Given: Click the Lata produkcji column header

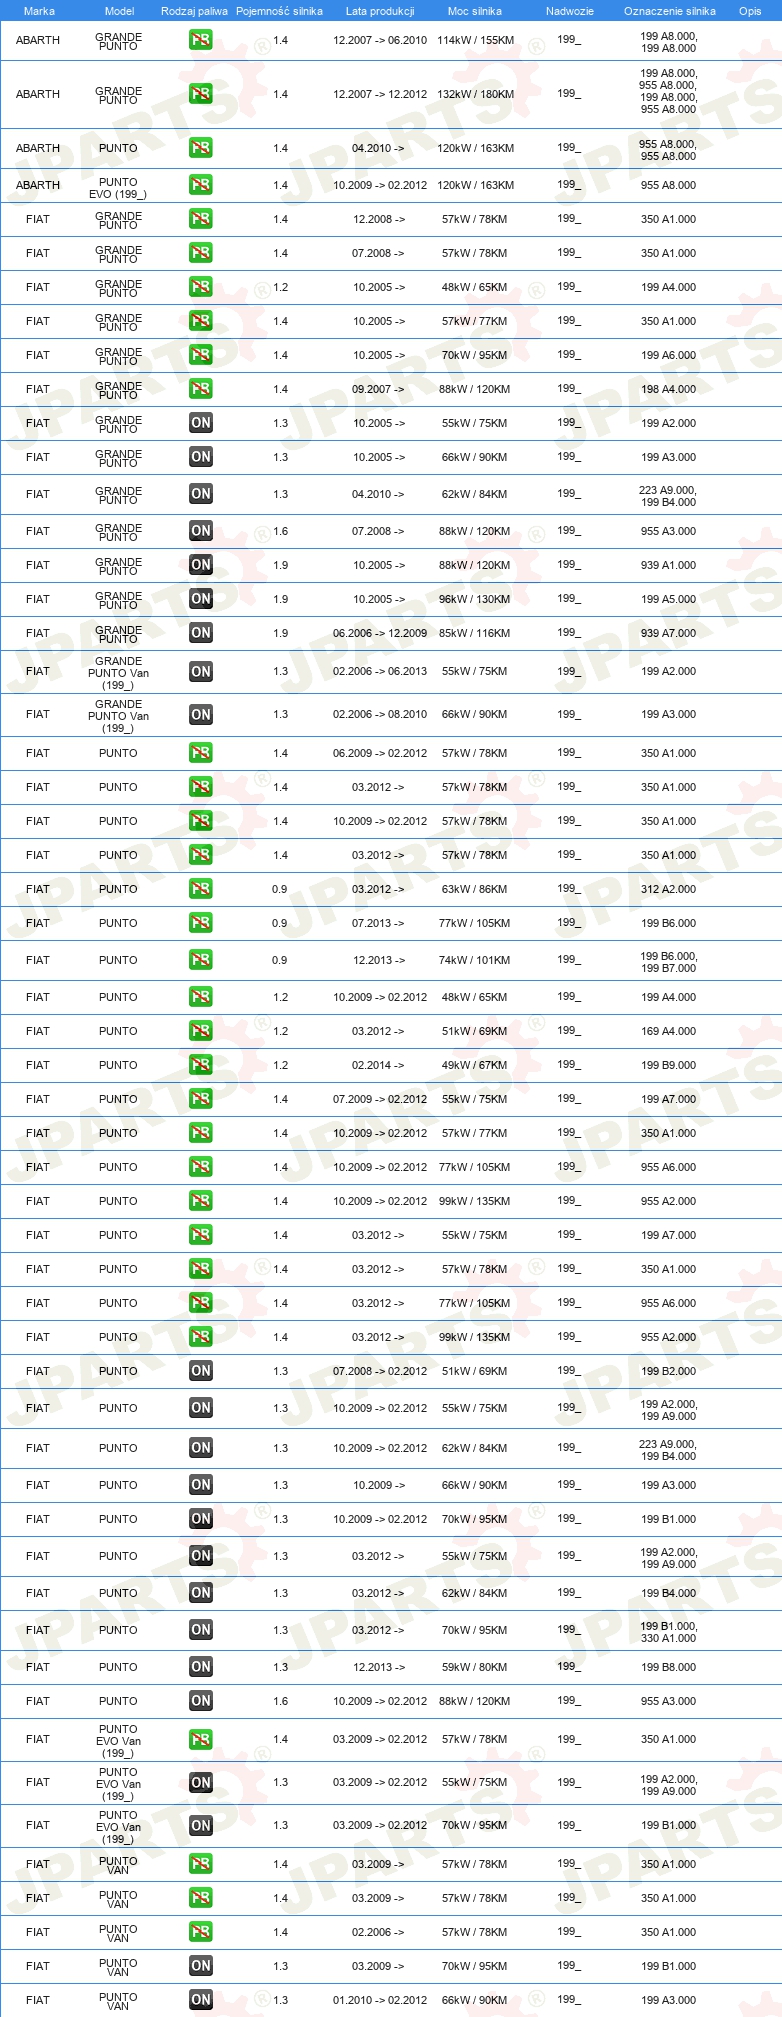Looking at the screenshot, I should (x=380, y=11).
